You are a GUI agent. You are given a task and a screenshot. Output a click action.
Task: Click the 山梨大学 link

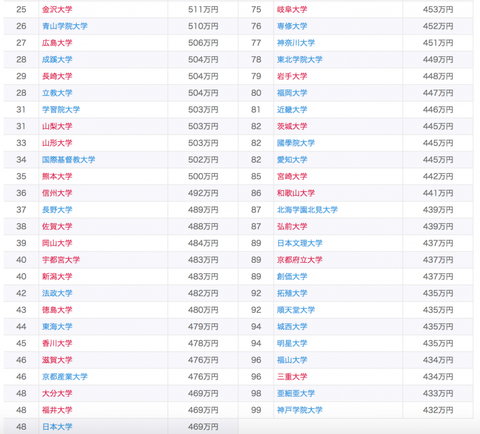pyautogui.click(x=57, y=126)
